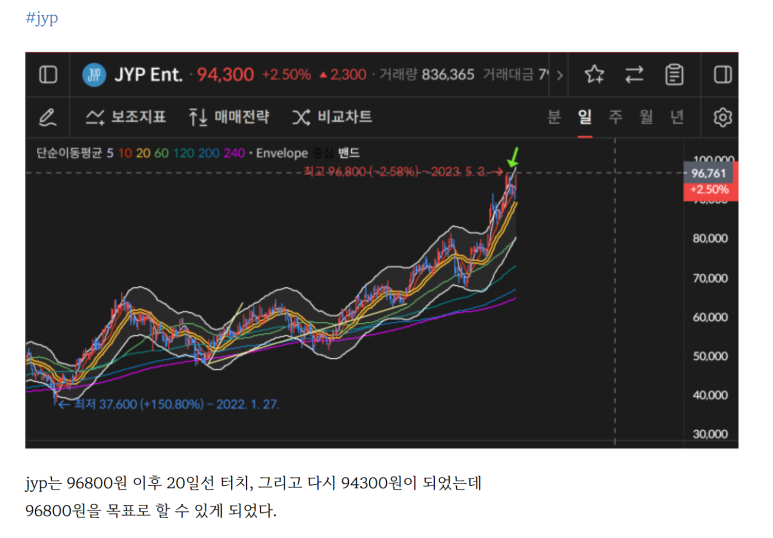Click the 40,000 price axis label

pos(710,395)
